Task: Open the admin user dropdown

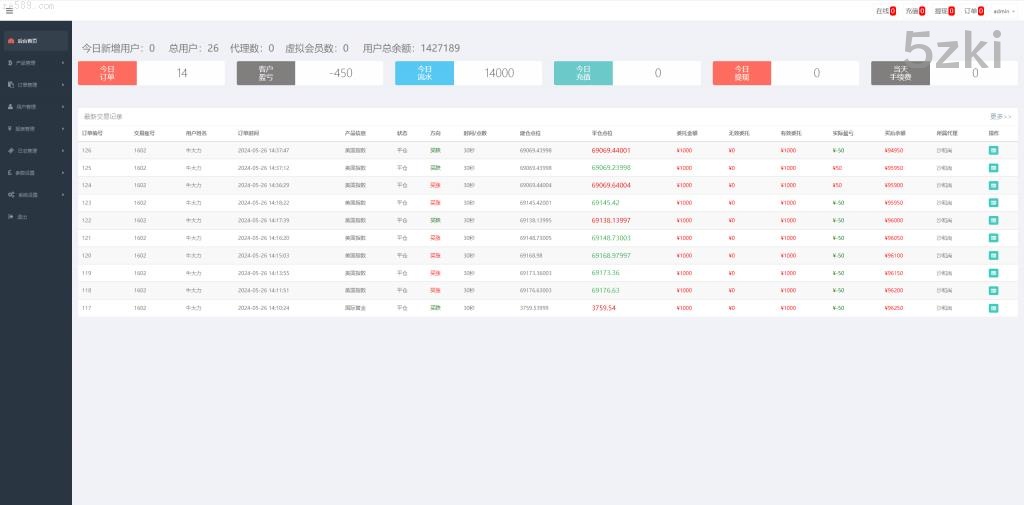Action: coord(1003,11)
